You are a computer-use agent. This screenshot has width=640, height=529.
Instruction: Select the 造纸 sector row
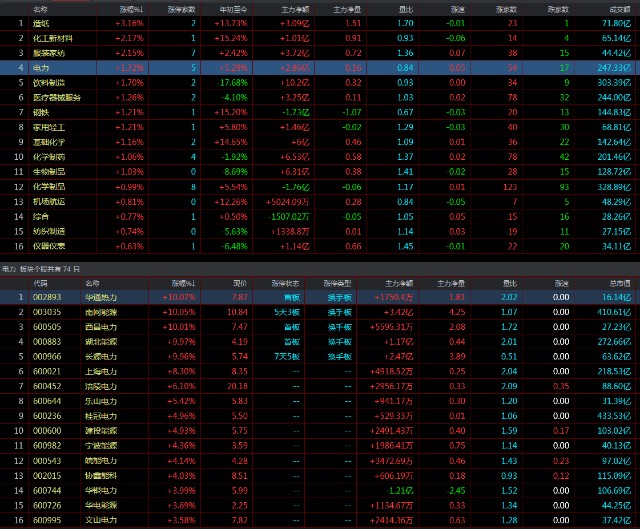point(41,21)
